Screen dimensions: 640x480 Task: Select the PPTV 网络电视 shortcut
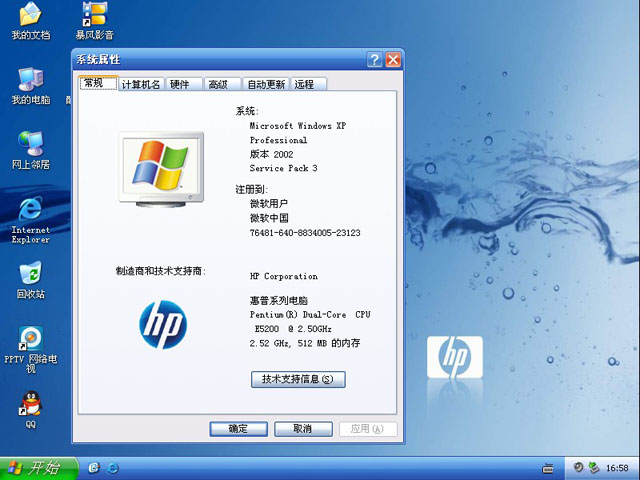[31, 350]
